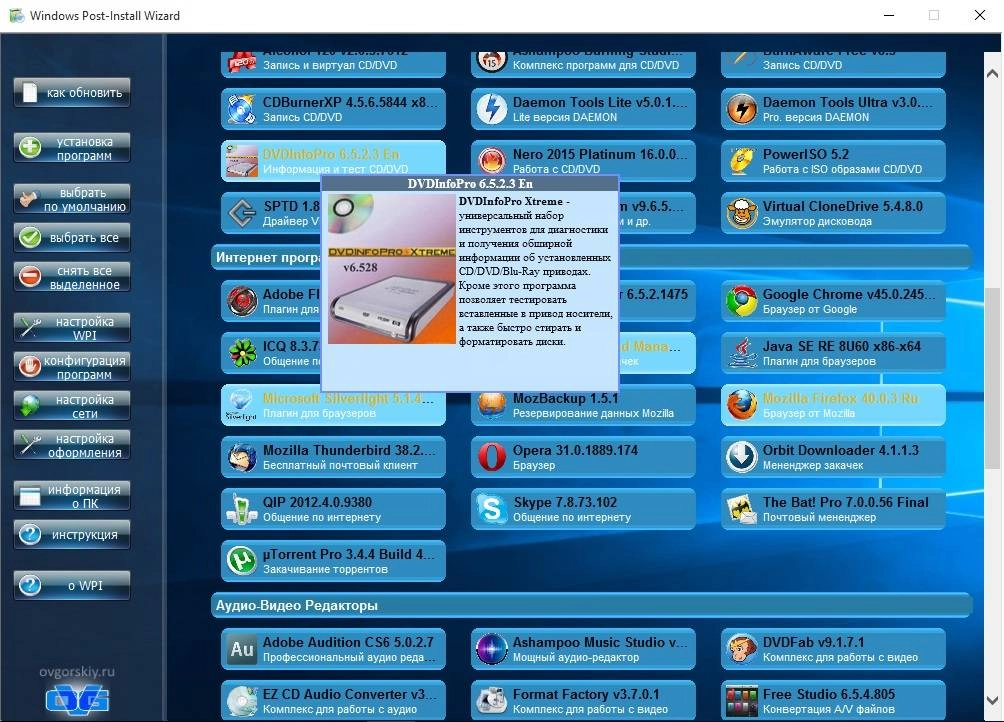Click the Opera browser icon
The image size is (1004, 722).
[492, 457]
